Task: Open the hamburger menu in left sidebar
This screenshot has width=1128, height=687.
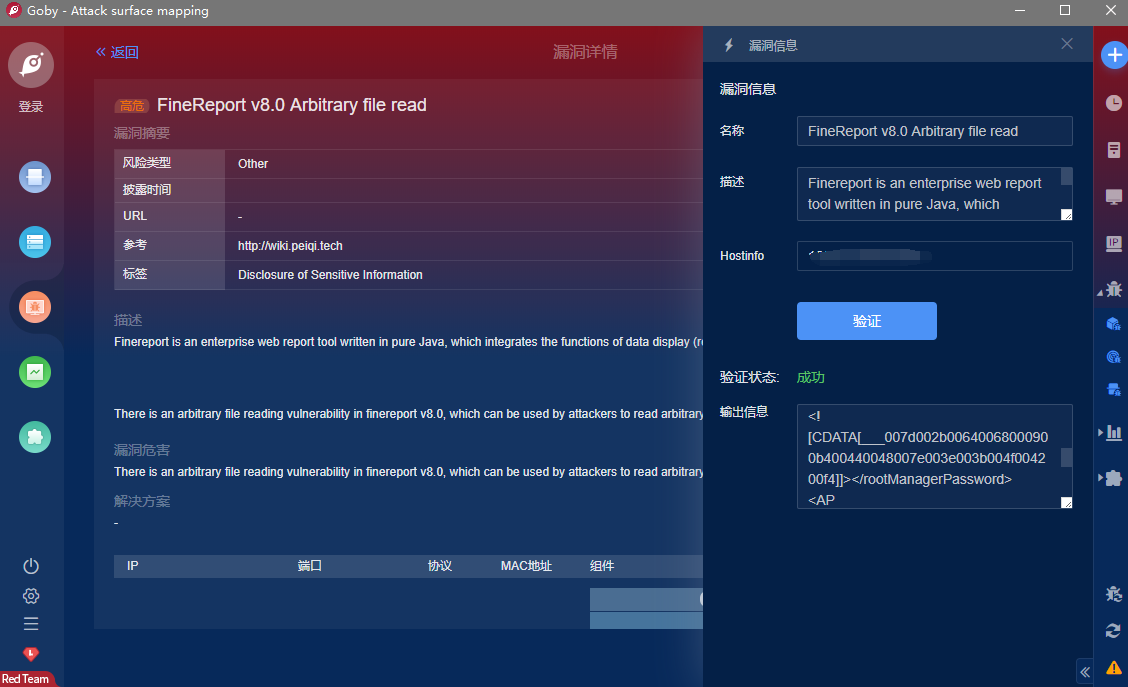Action: (x=31, y=624)
